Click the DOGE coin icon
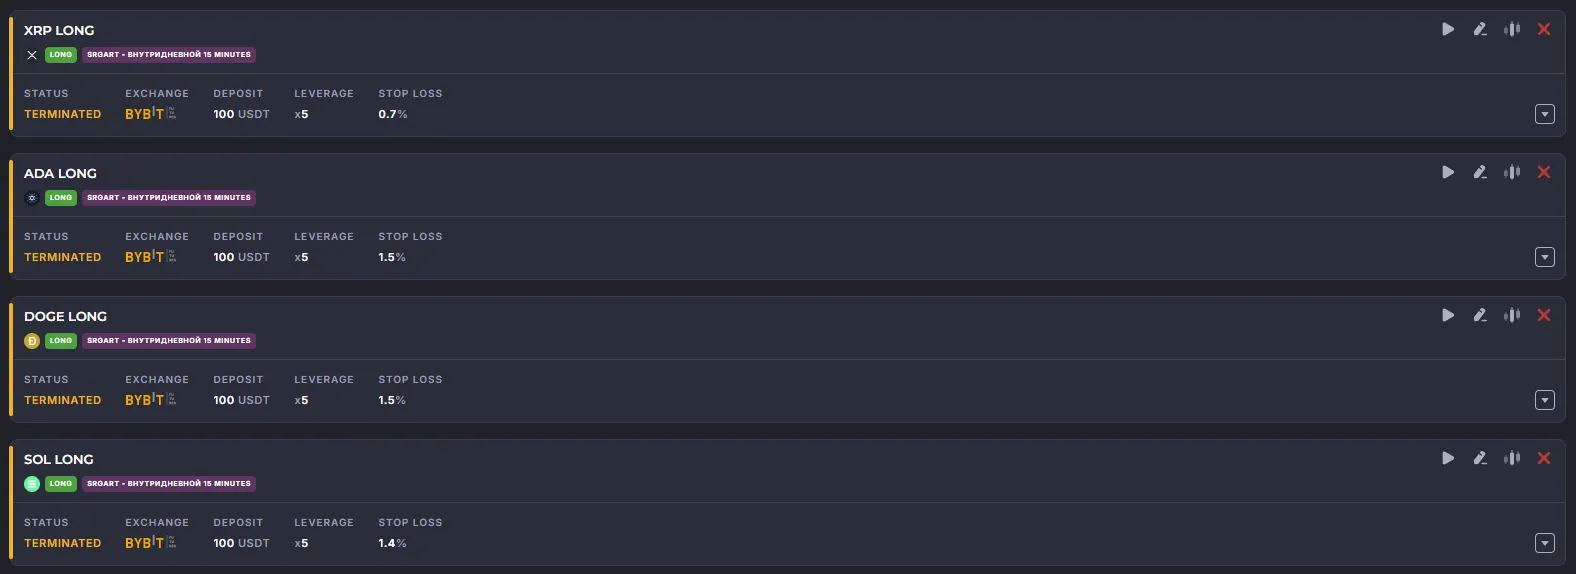 pos(32,341)
